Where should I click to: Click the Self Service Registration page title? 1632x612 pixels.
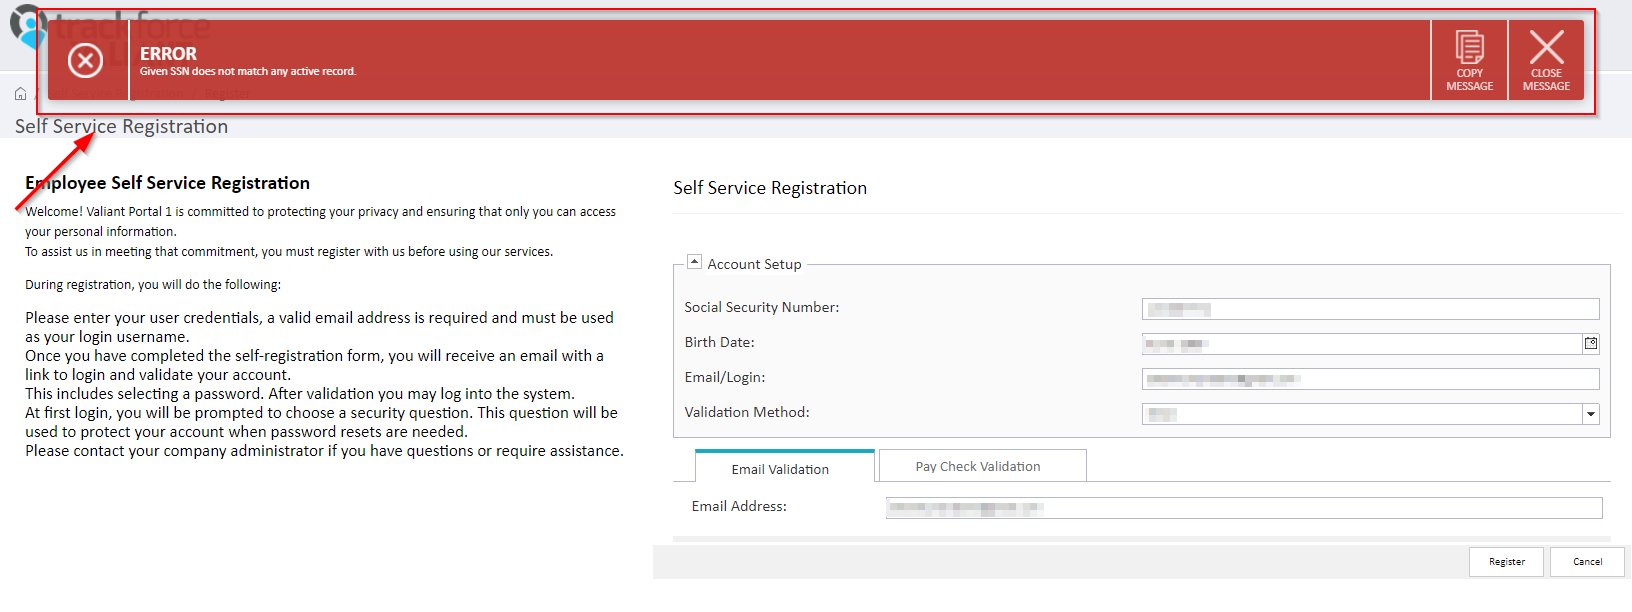pyautogui.click(x=121, y=126)
